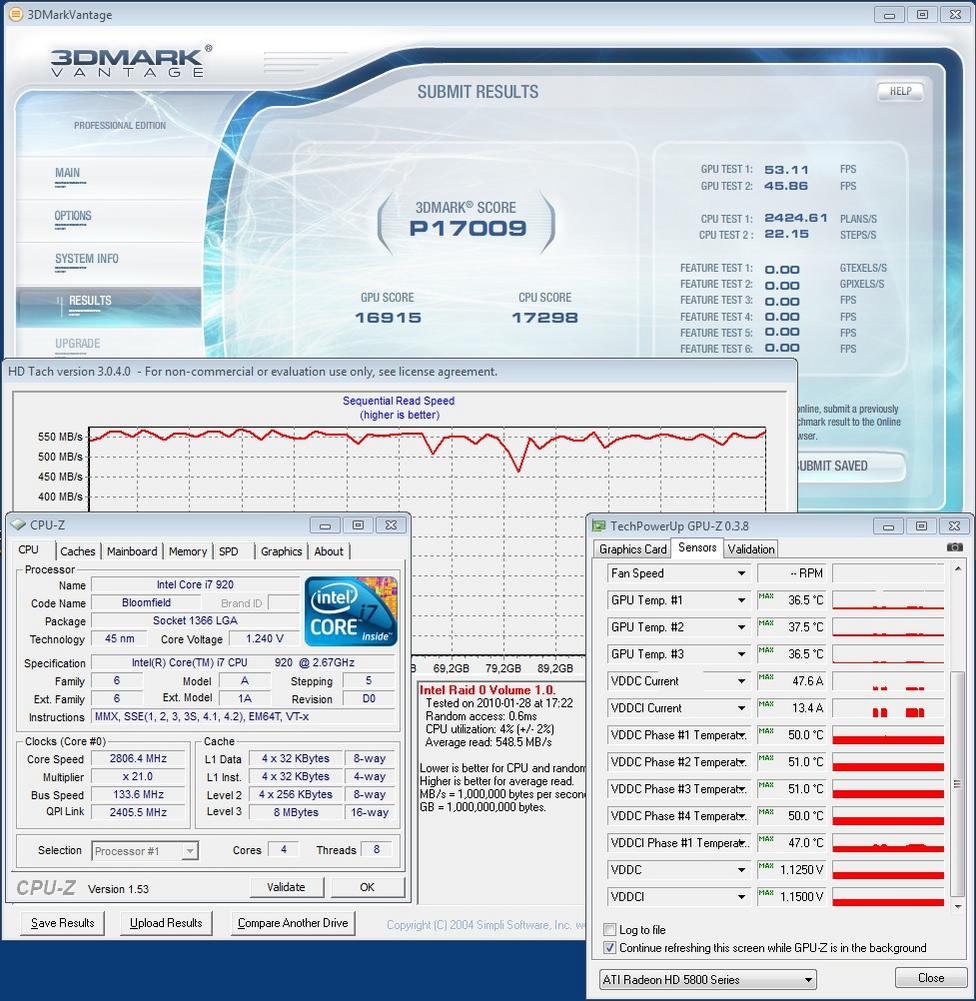Click the GPU-Z scrollbar down arrow
976x1001 pixels.
(x=957, y=907)
